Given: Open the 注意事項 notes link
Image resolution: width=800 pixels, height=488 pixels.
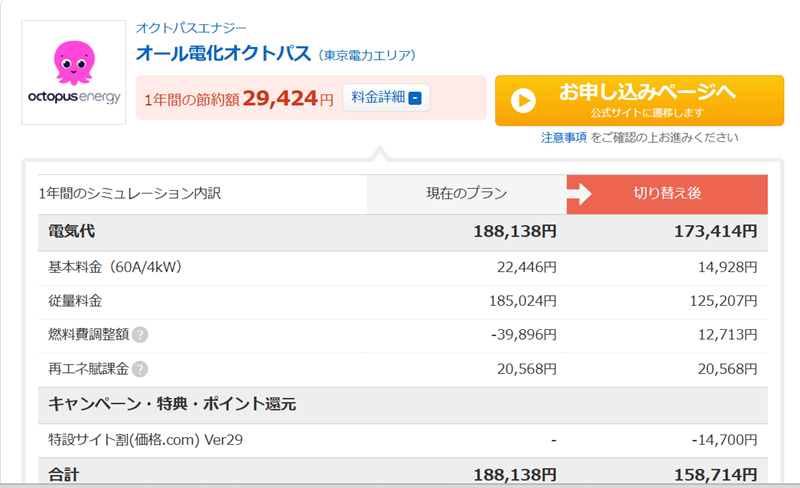Looking at the screenshot, I should pyautogui.click(x=564, y=137).
